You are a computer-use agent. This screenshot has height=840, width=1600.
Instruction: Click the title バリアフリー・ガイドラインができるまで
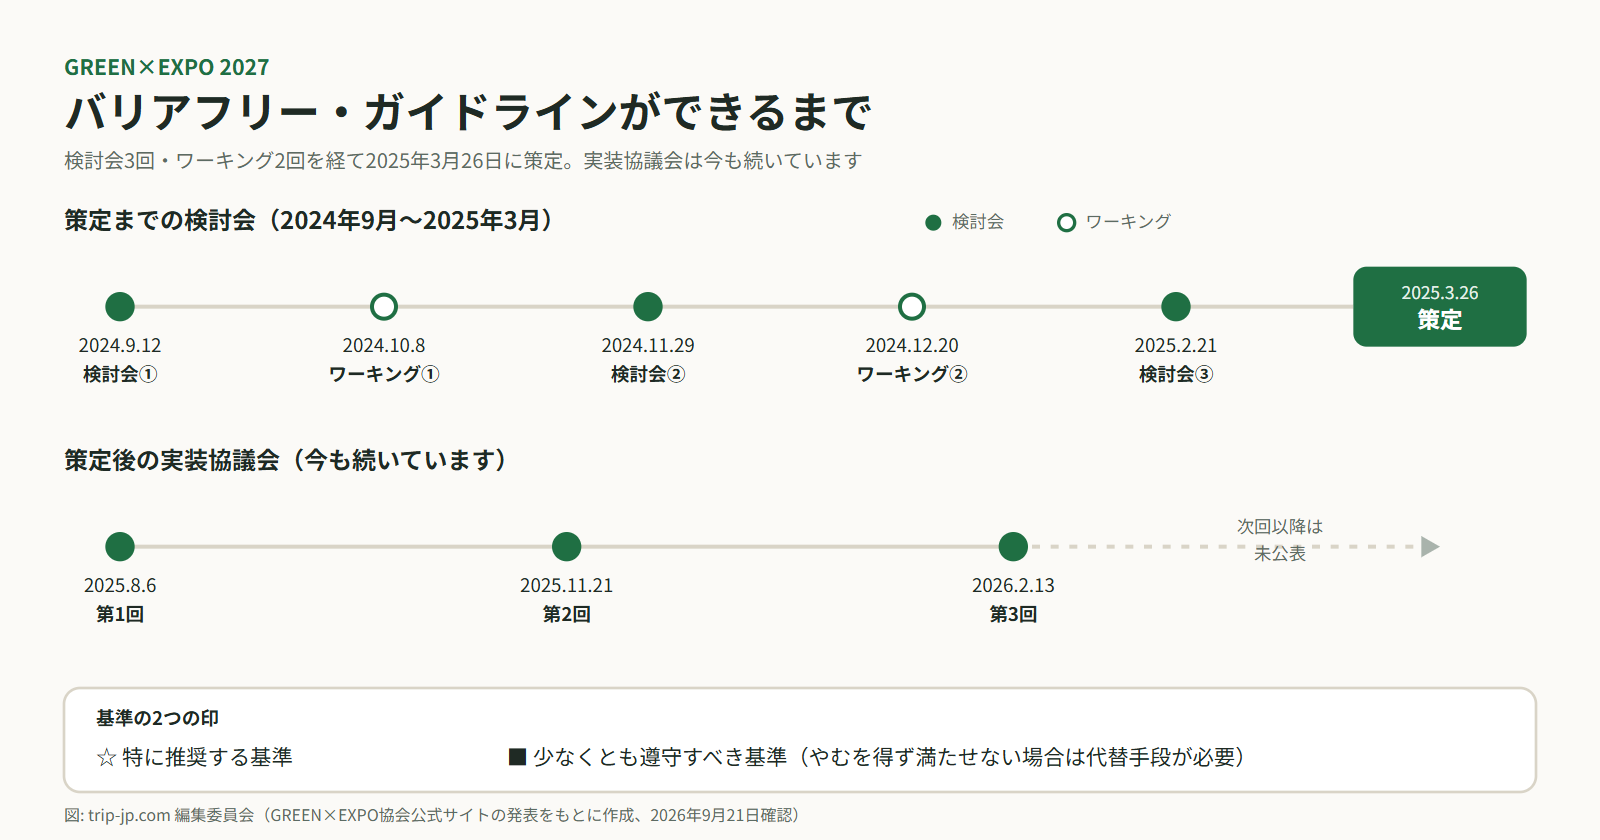click(469, 111)
